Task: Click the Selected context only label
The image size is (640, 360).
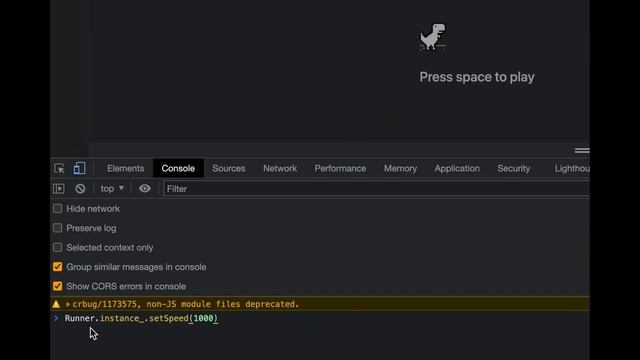Action: pos(110,247)
